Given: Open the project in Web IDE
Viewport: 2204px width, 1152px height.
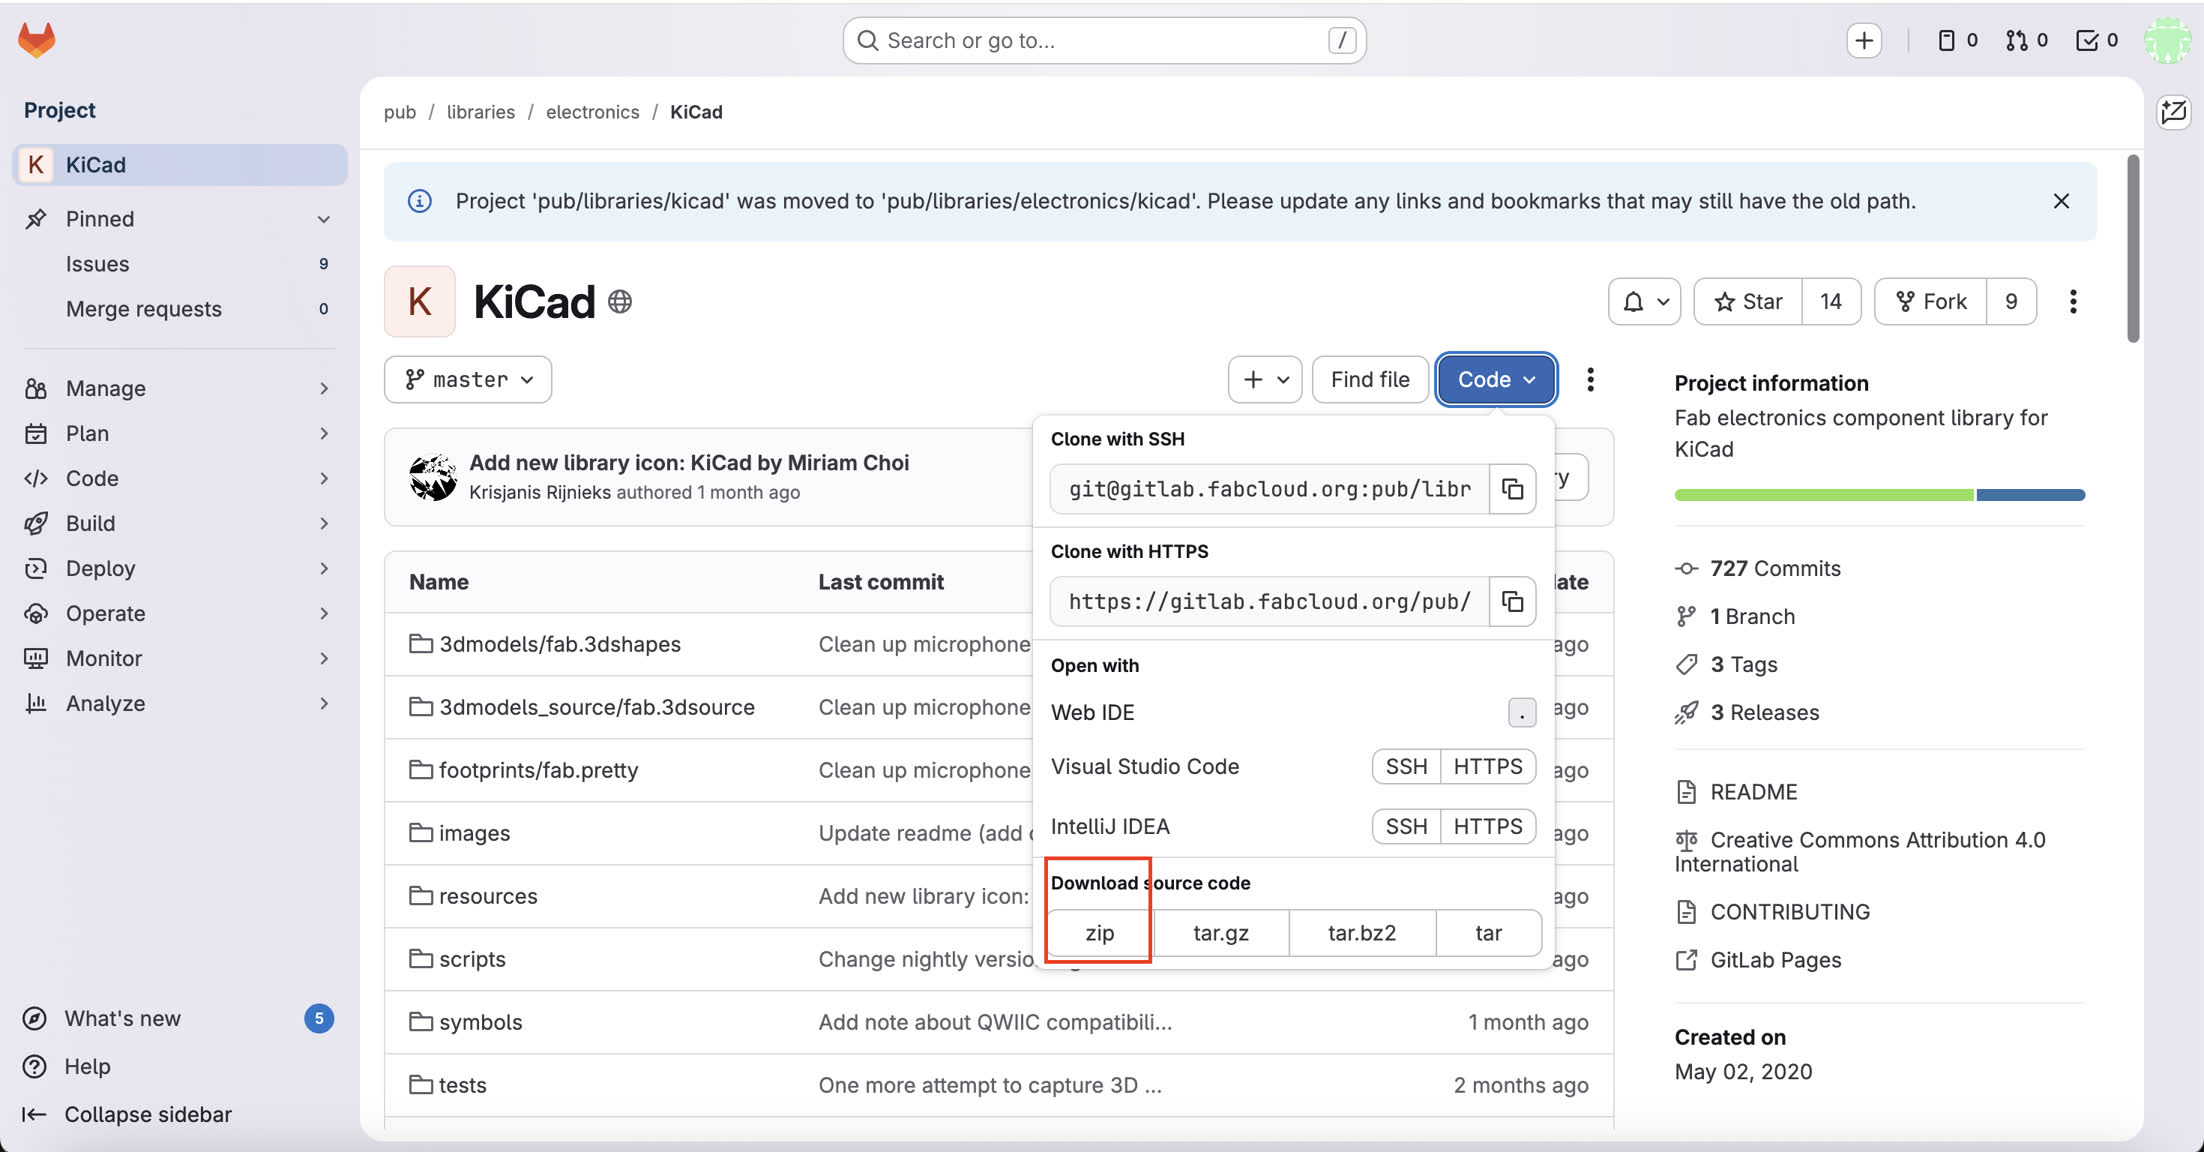Looking at the screenshot, I should tap(1293, 712).
